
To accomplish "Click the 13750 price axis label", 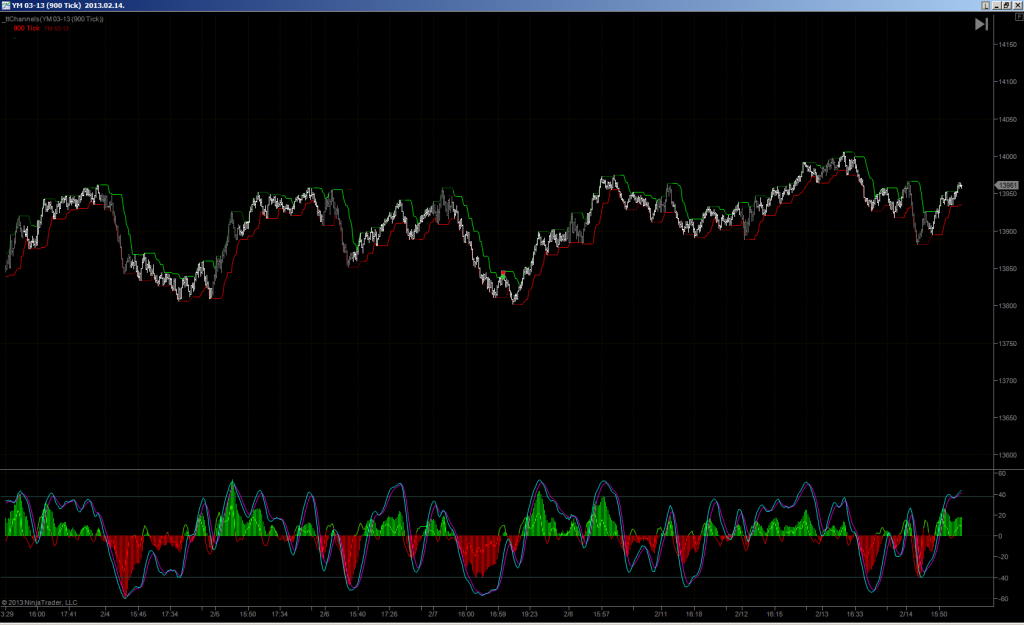I will (1008, 344).
